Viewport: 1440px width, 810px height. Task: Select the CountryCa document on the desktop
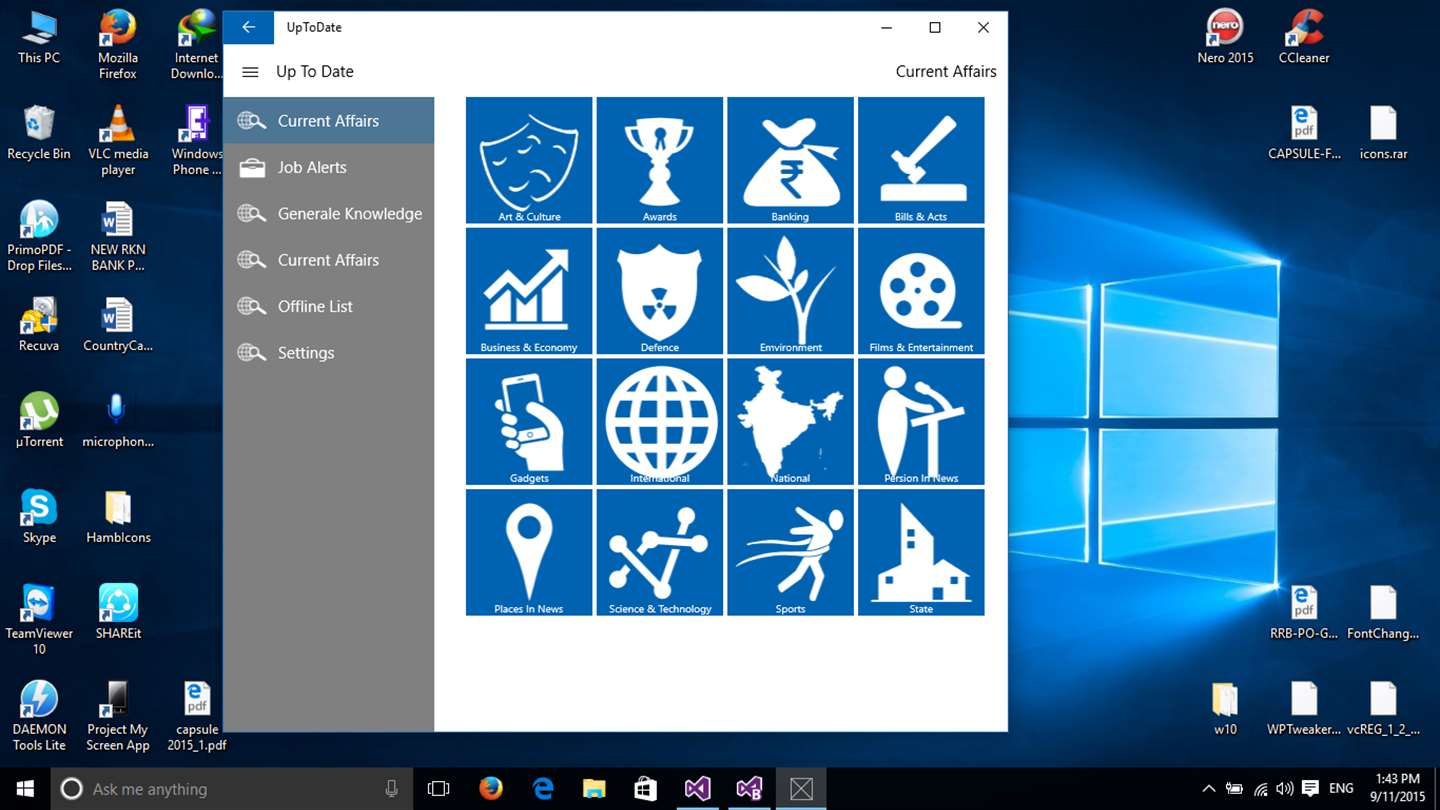(x=118, y=325)
